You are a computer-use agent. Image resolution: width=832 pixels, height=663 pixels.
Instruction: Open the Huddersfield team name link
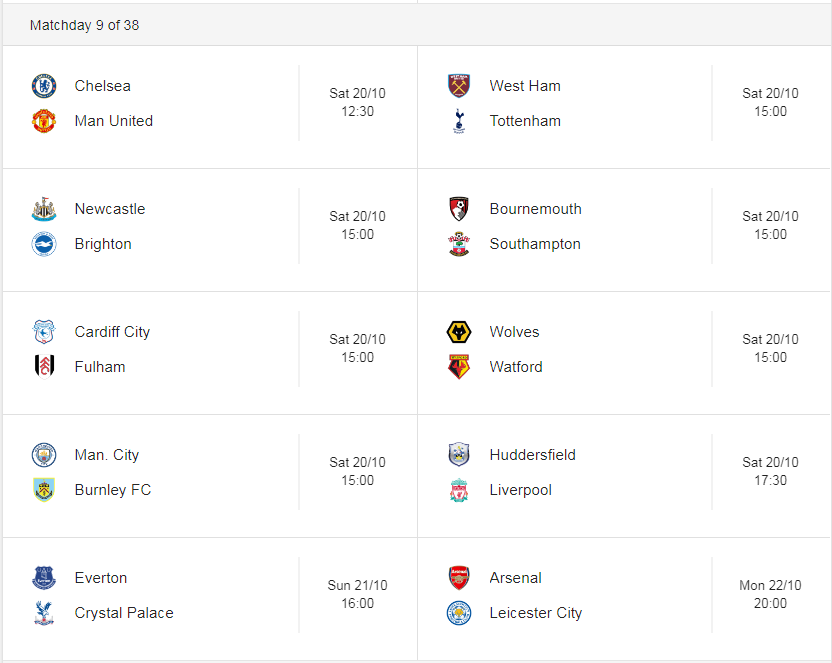point(532,455)
